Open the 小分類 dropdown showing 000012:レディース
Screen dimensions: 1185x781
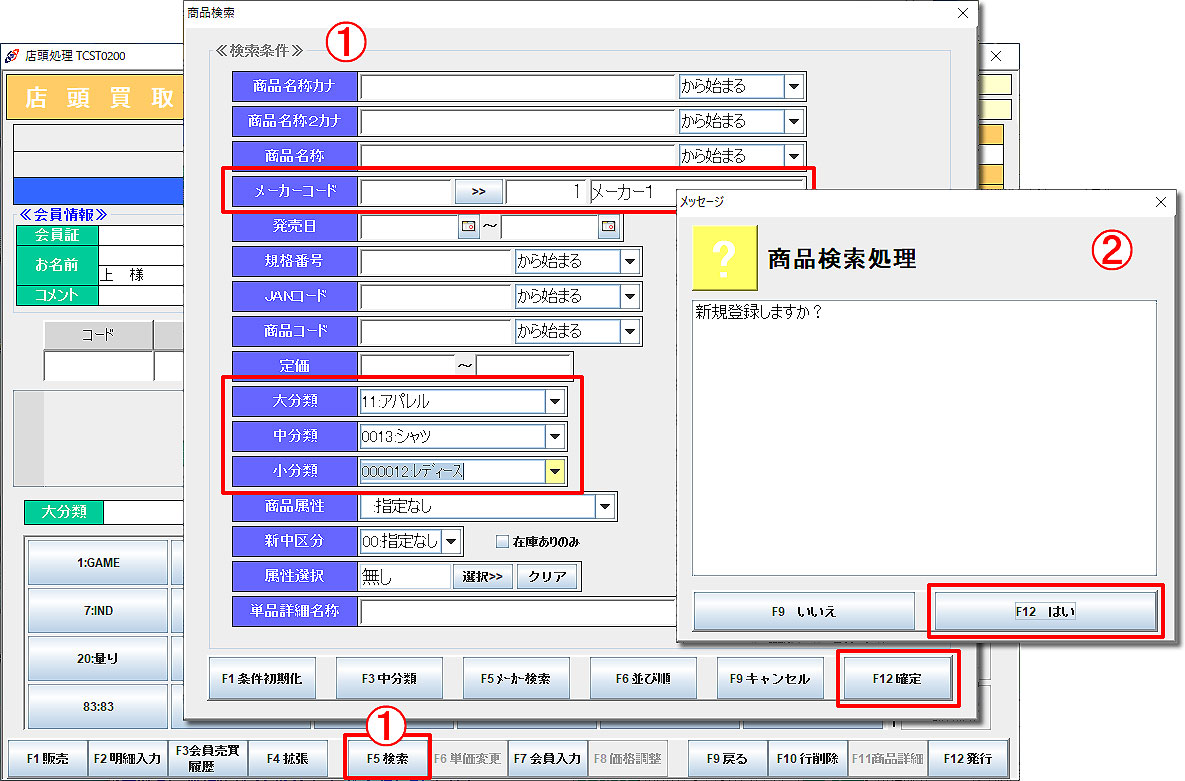point(555,471)
